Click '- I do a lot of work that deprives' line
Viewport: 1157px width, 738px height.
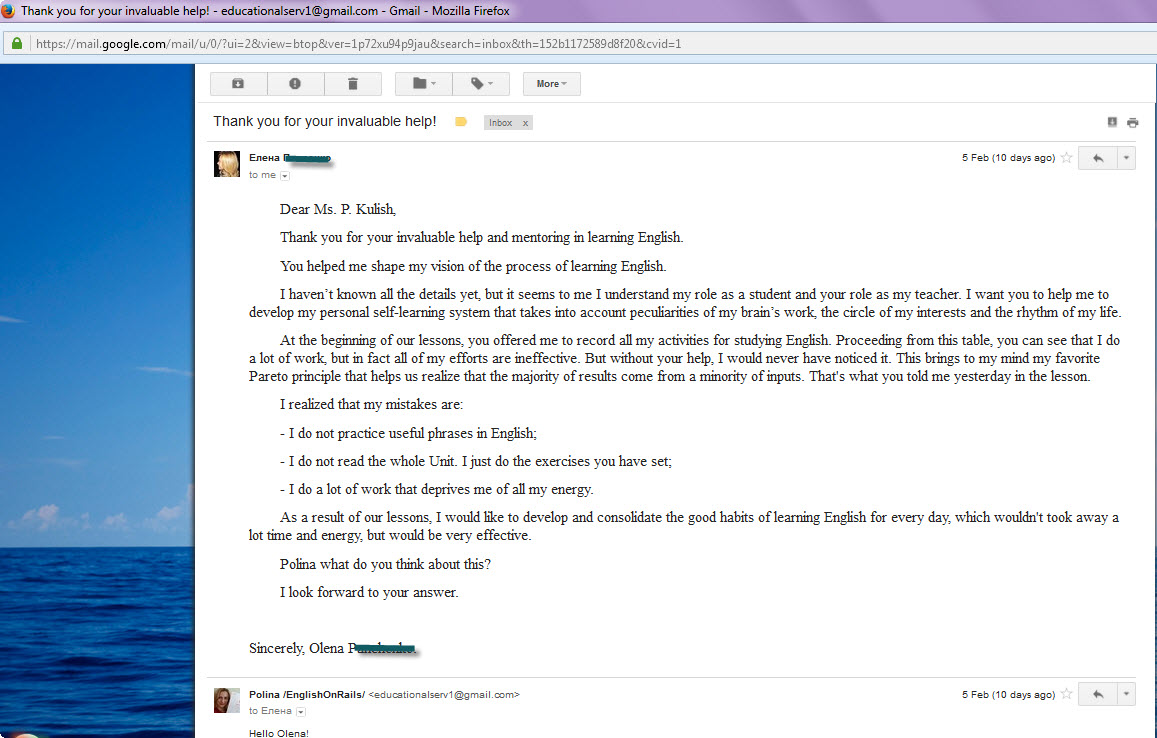pyautogui.click(x=437, y=490)
